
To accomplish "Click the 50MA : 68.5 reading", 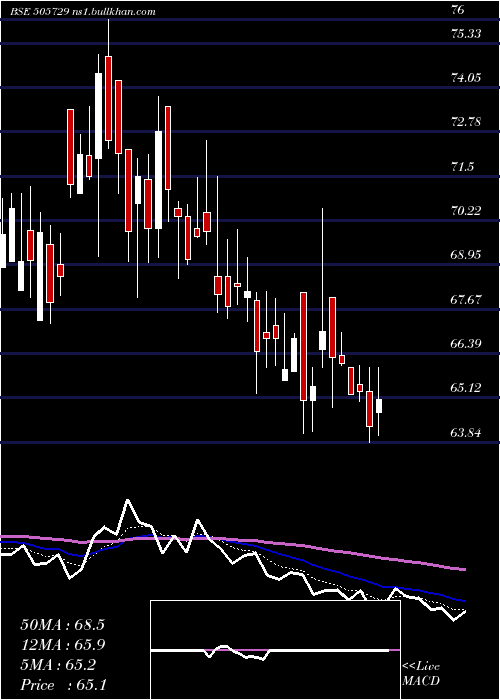I will pos(62,625).
